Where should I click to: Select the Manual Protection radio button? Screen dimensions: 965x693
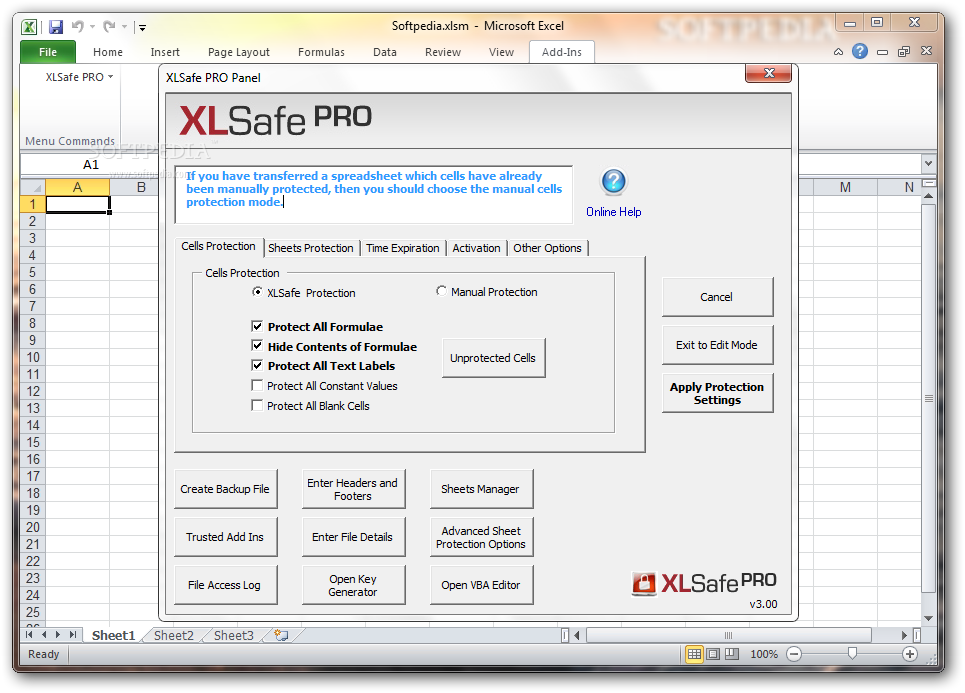click(441, 290)
